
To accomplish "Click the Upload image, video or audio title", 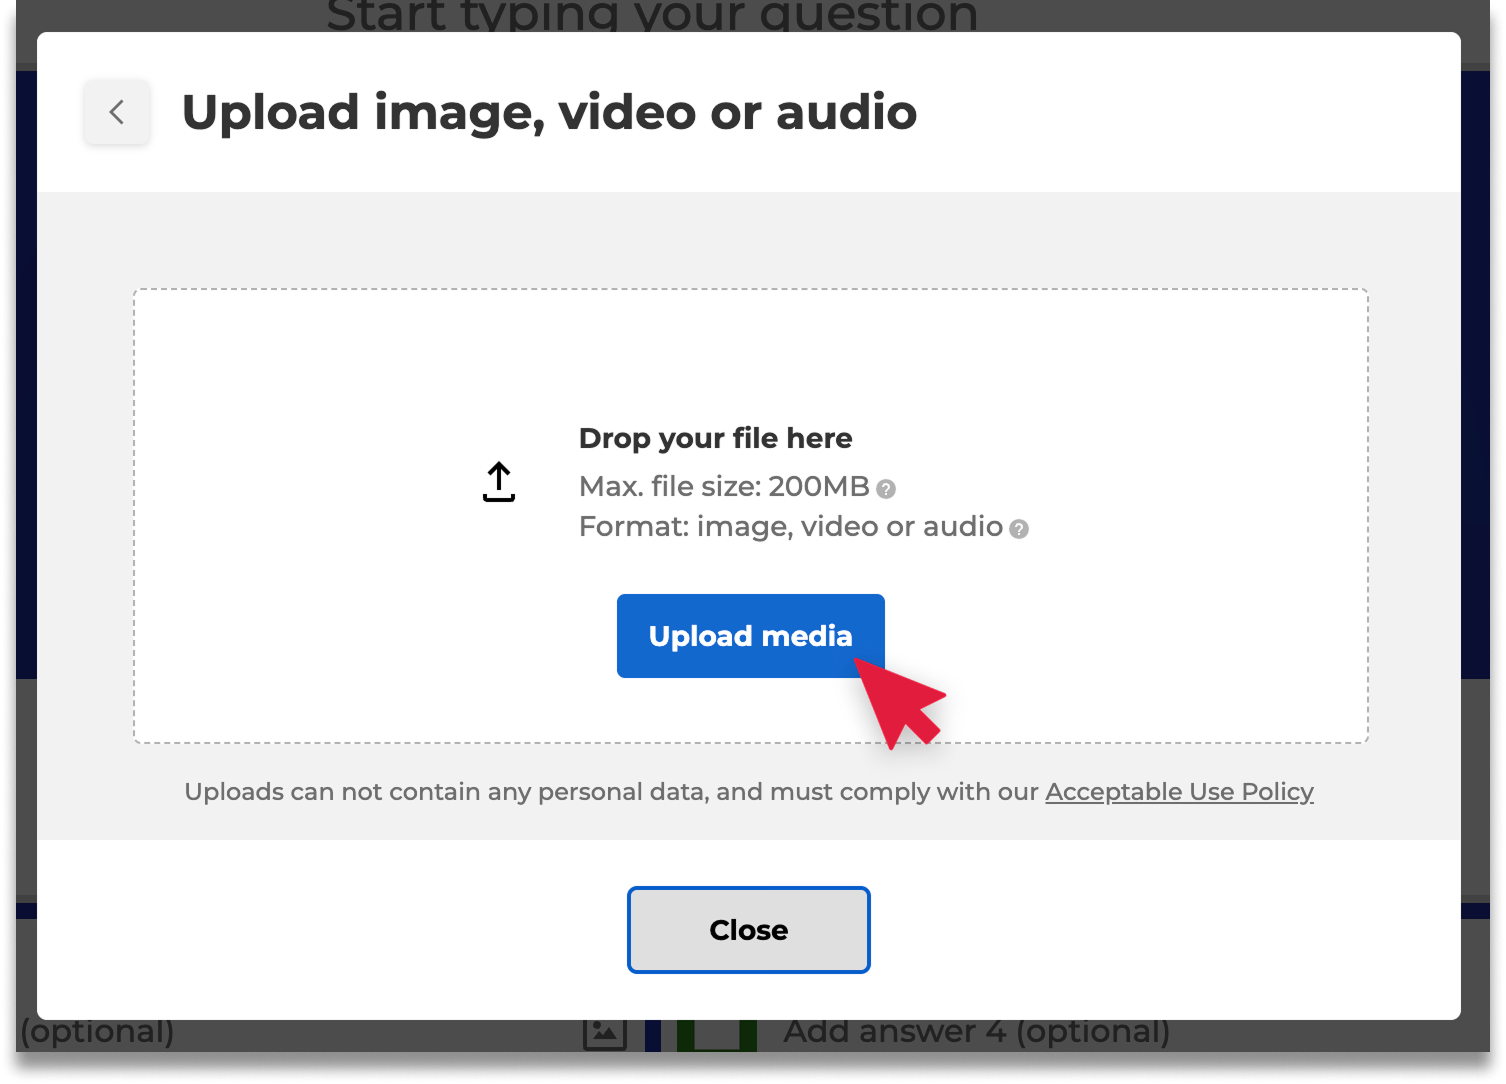I will point(549,112).
